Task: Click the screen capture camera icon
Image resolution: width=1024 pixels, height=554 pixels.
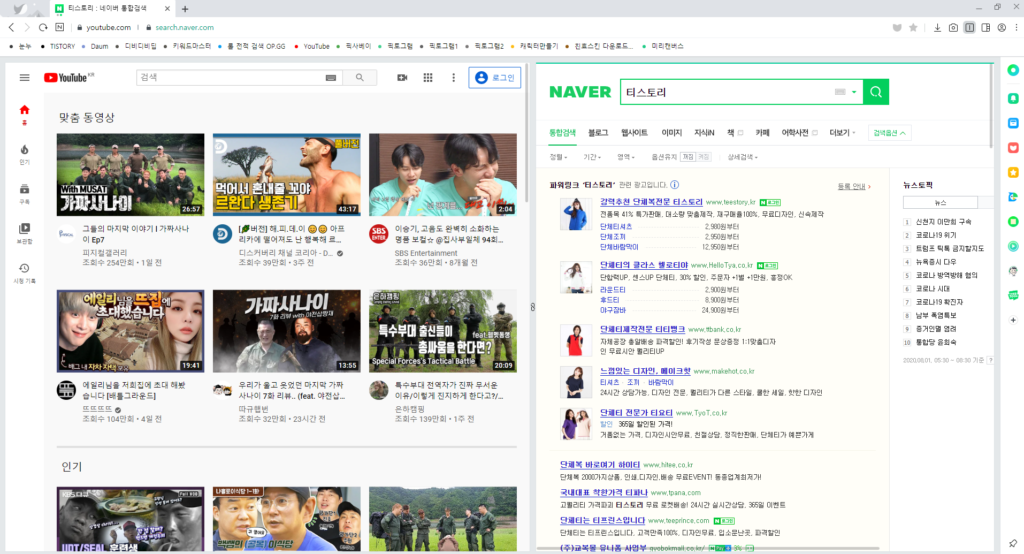Action: coord(953,27)
